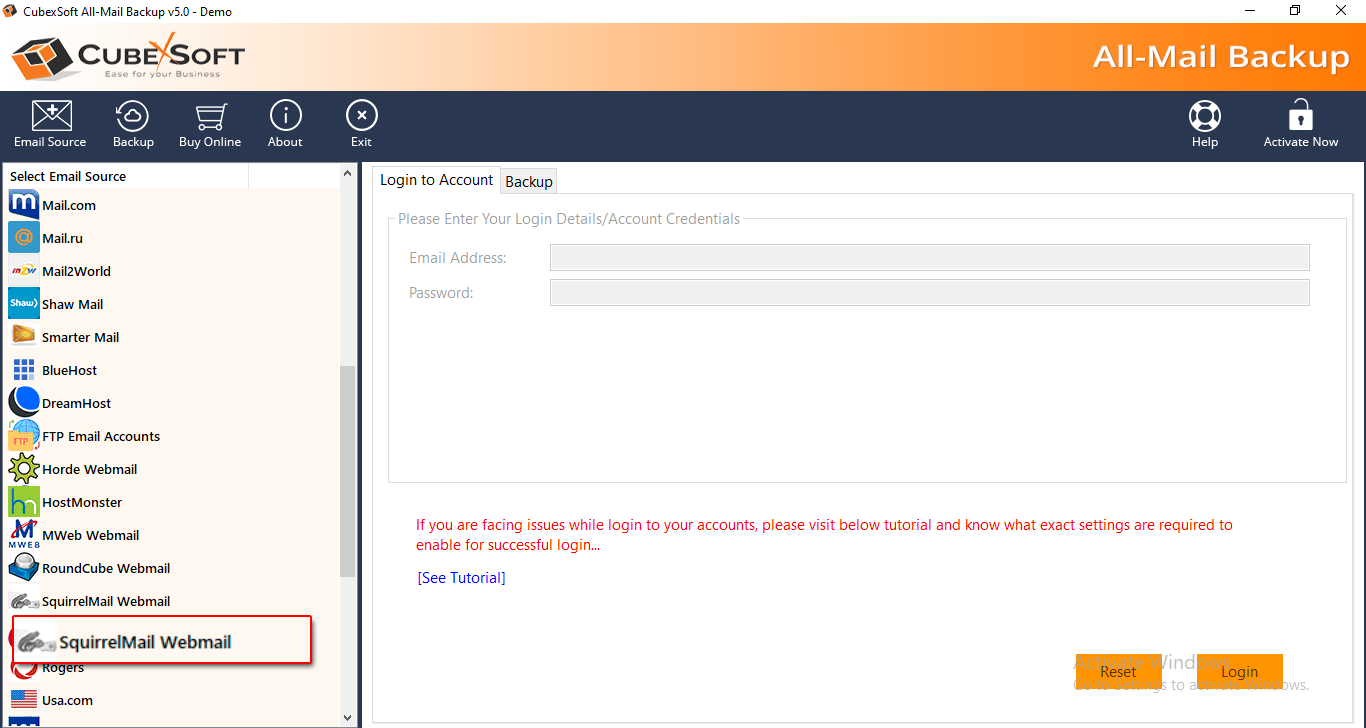Choose Shaw Mail in the source list
This screenshot has width=1366, height=728.
click(x=72, y=304)
